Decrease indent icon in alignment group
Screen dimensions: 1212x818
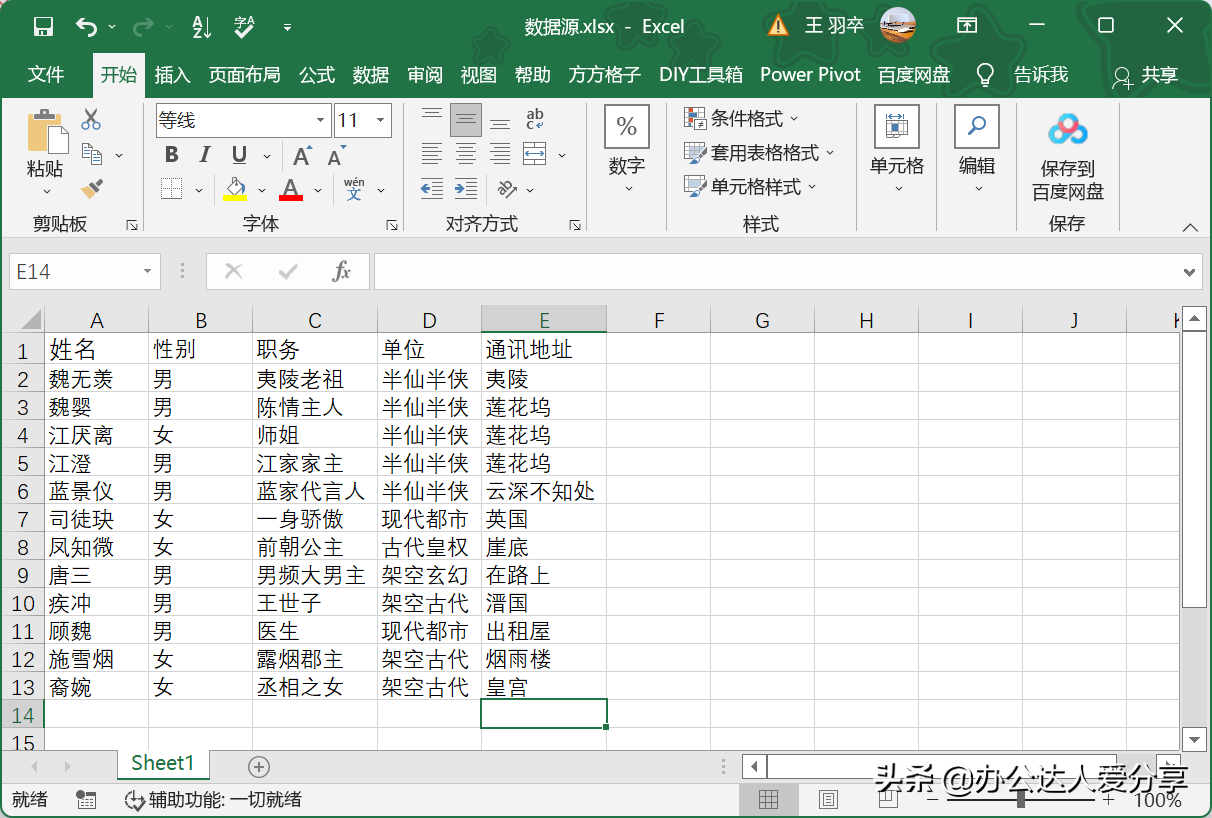[431, 188]
